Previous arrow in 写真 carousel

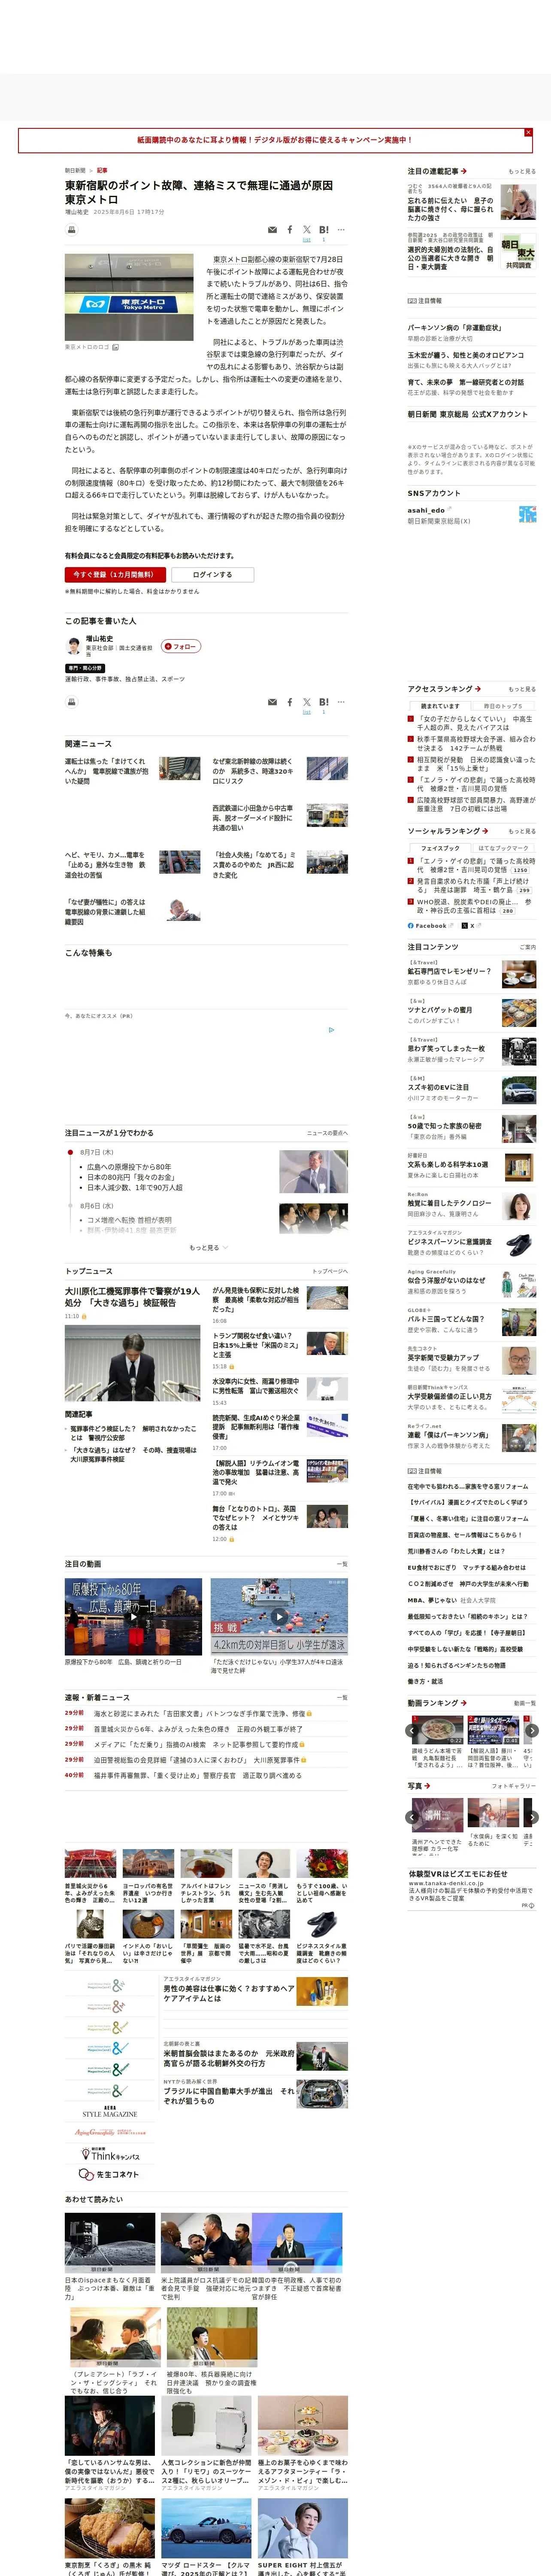point(412,1817)
